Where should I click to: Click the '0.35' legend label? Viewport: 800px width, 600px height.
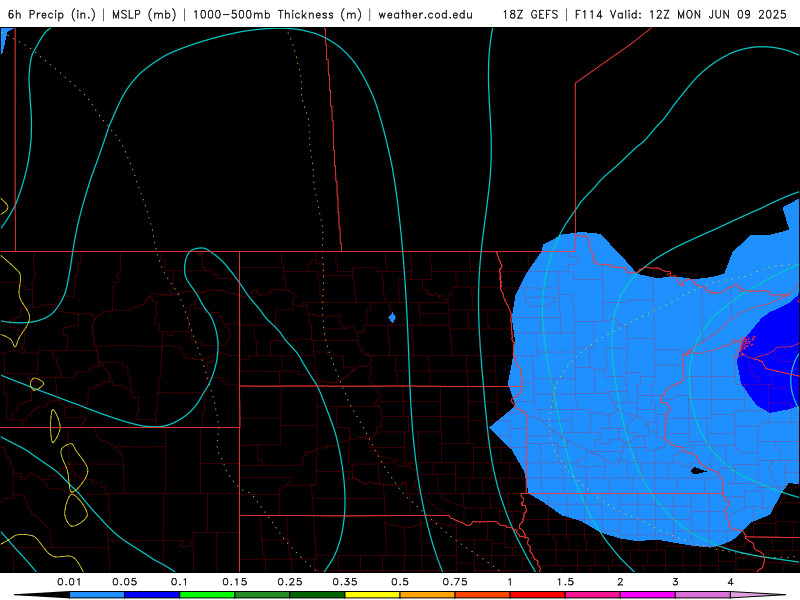(345, 582)
